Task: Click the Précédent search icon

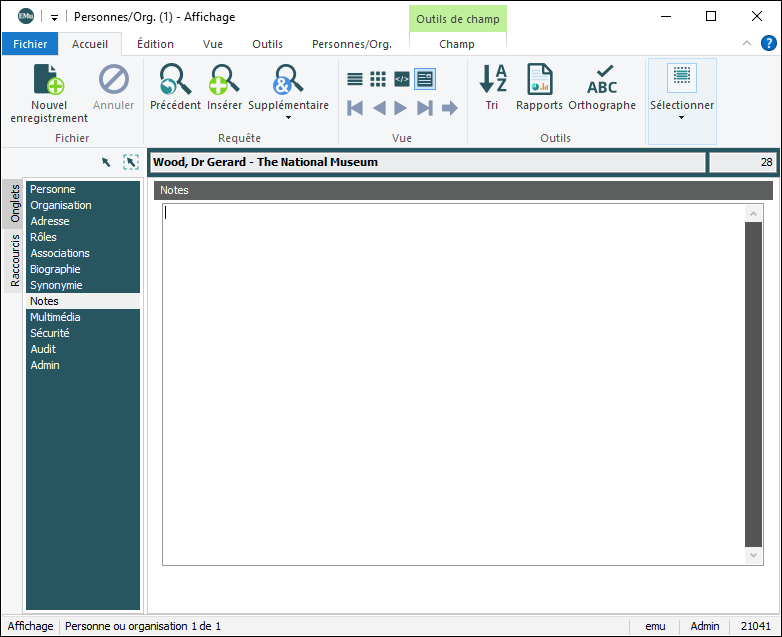Action: click(x=175, y=80)
